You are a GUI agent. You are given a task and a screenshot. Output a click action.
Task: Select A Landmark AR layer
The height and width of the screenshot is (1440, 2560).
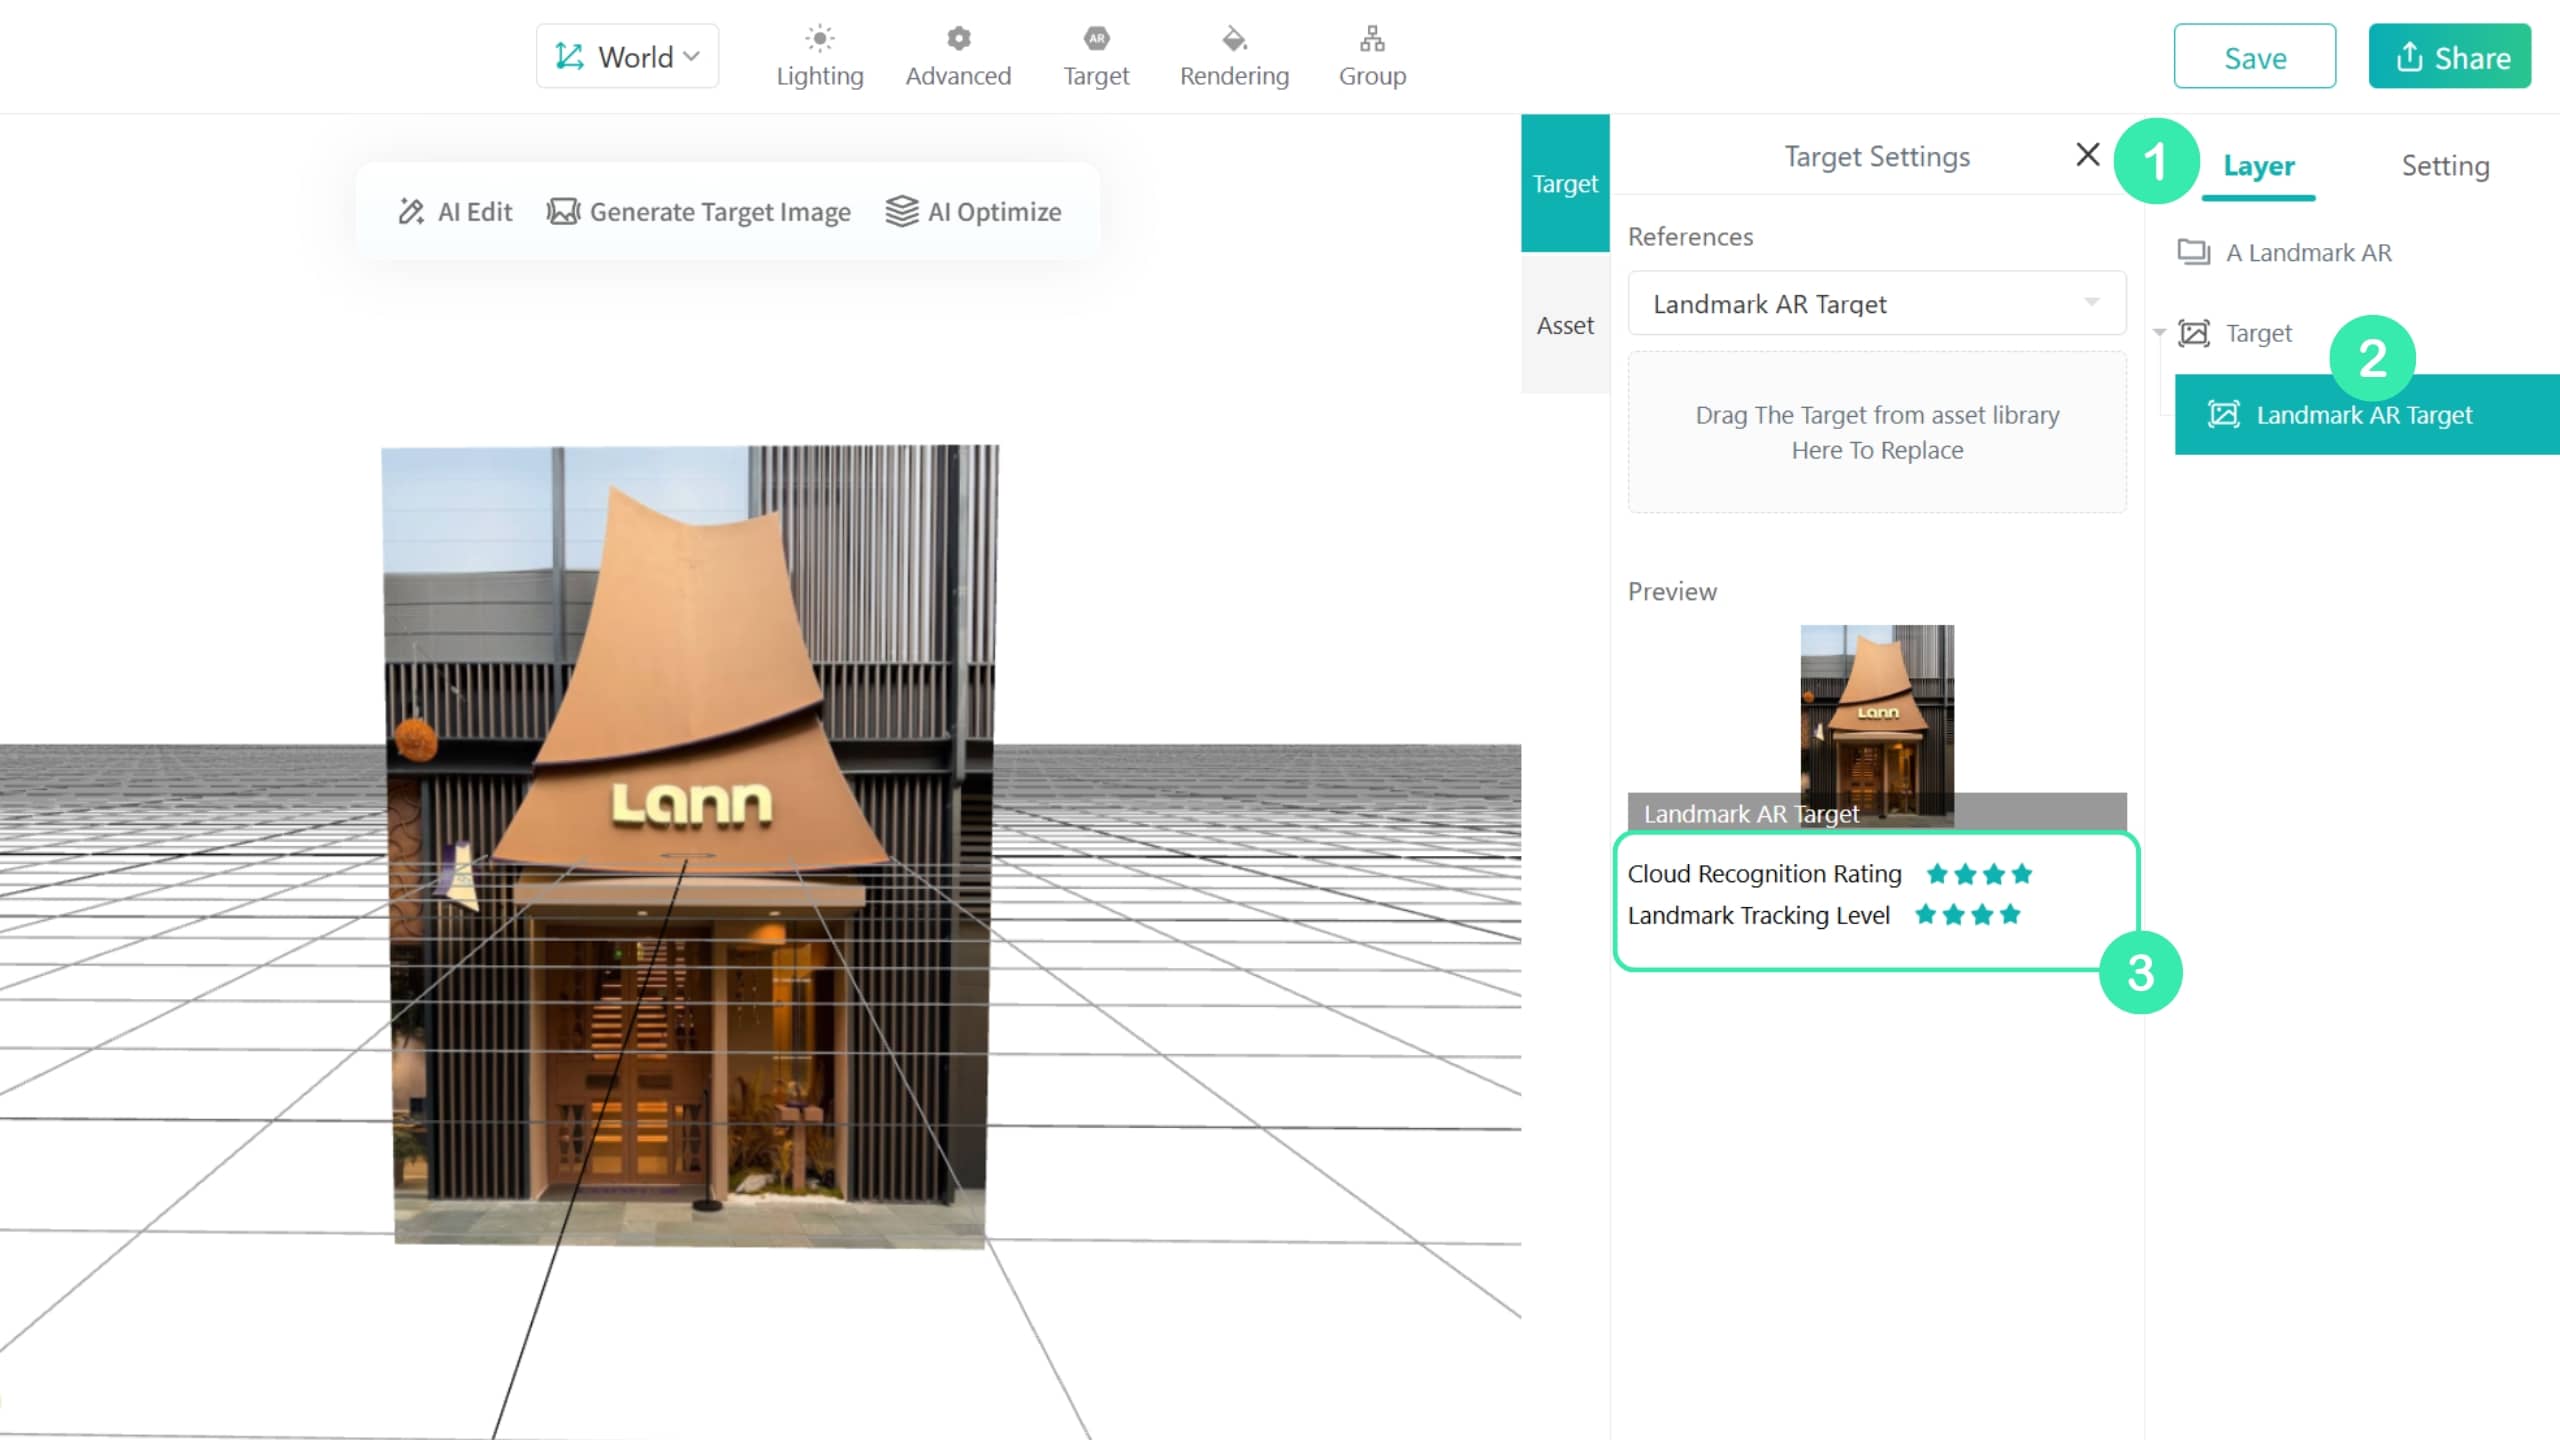point(2285,253)
